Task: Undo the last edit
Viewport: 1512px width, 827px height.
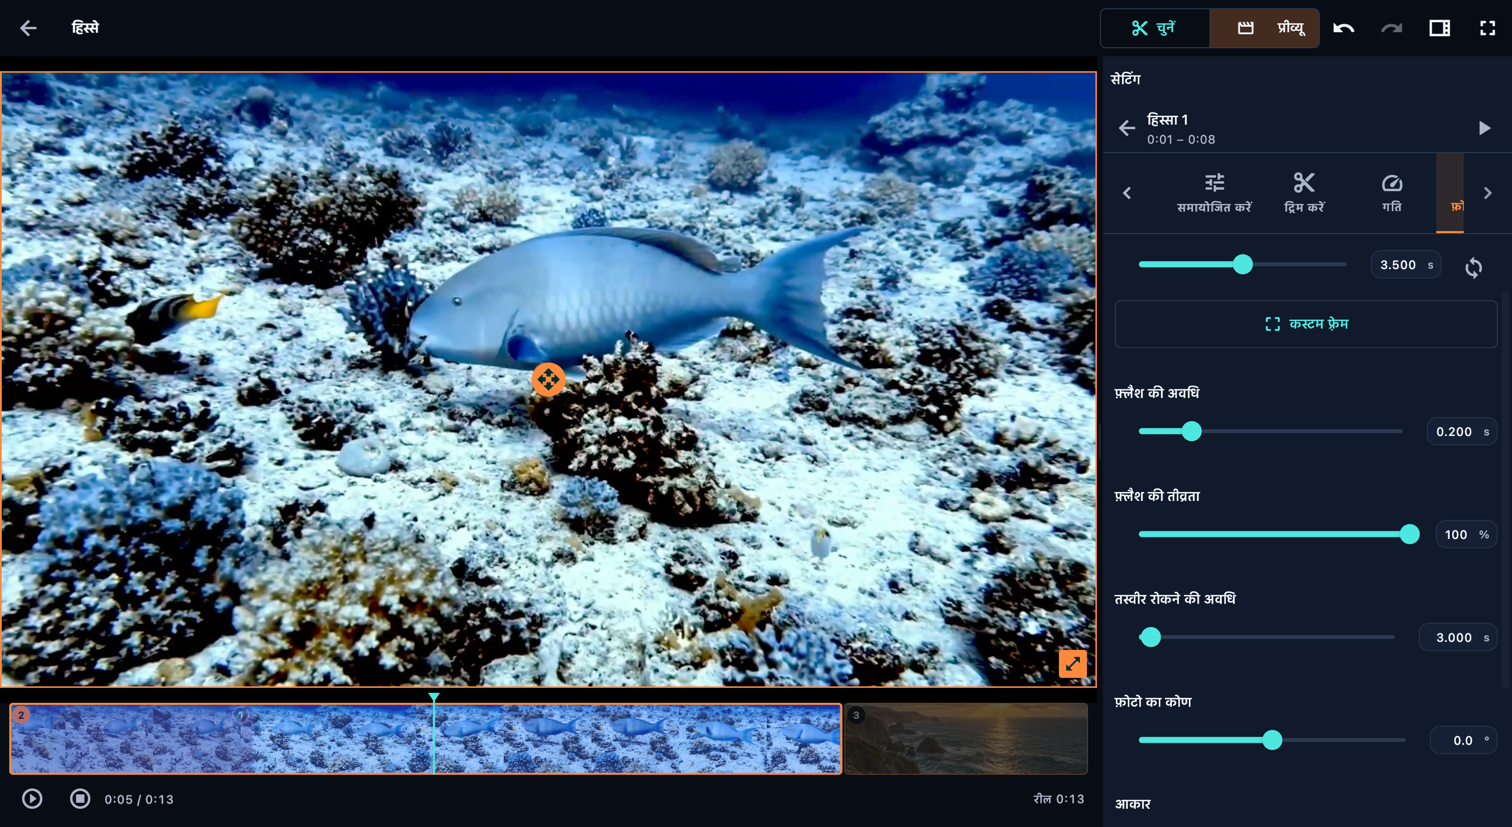Action: 1344,28
